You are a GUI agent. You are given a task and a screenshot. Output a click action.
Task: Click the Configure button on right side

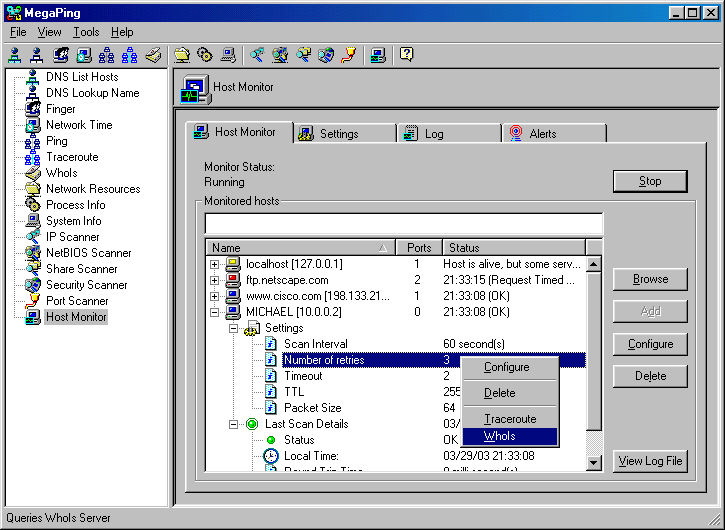pyautogui.click(x=650, y=344)
